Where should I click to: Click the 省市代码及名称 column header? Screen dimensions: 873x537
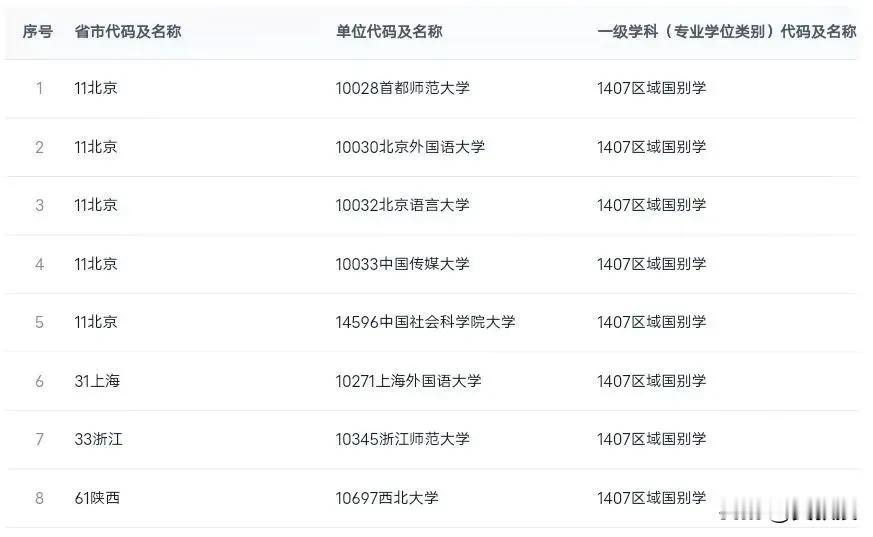coord(128,32)
